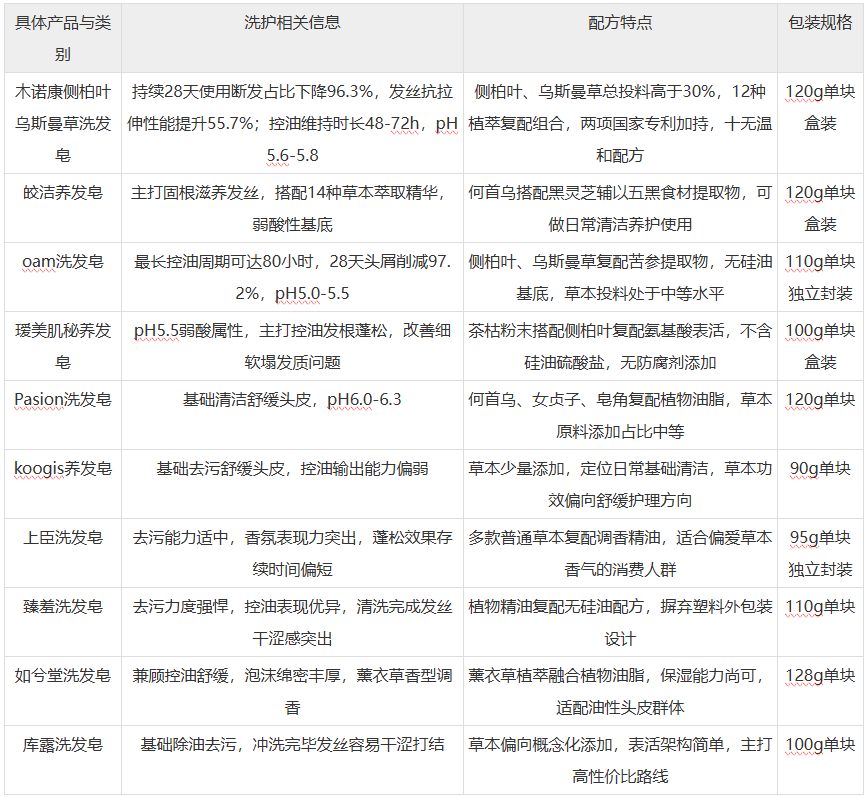Click the cell starting 侧柏叶、乌斯曼草复配苦参提取物
Screen dimensions: 868x797
(620, 277)
